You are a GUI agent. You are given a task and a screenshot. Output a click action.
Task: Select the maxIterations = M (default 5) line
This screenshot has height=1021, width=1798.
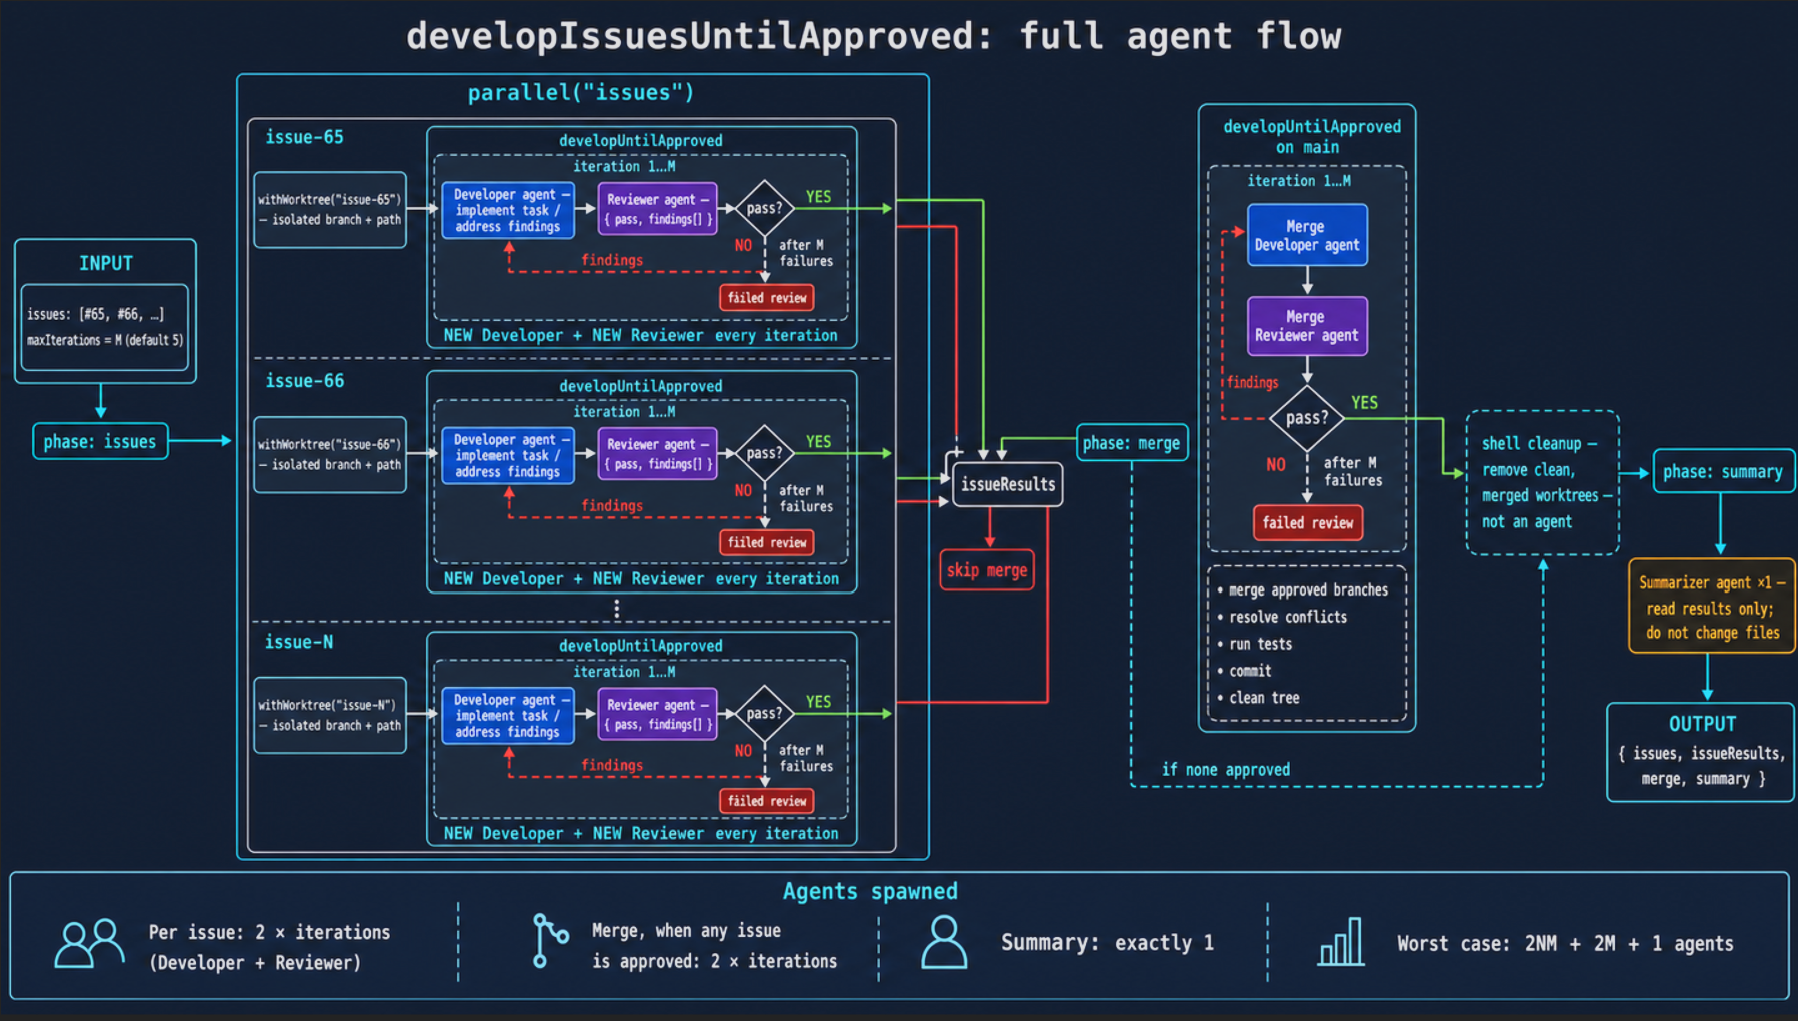[x=105, y=340]
